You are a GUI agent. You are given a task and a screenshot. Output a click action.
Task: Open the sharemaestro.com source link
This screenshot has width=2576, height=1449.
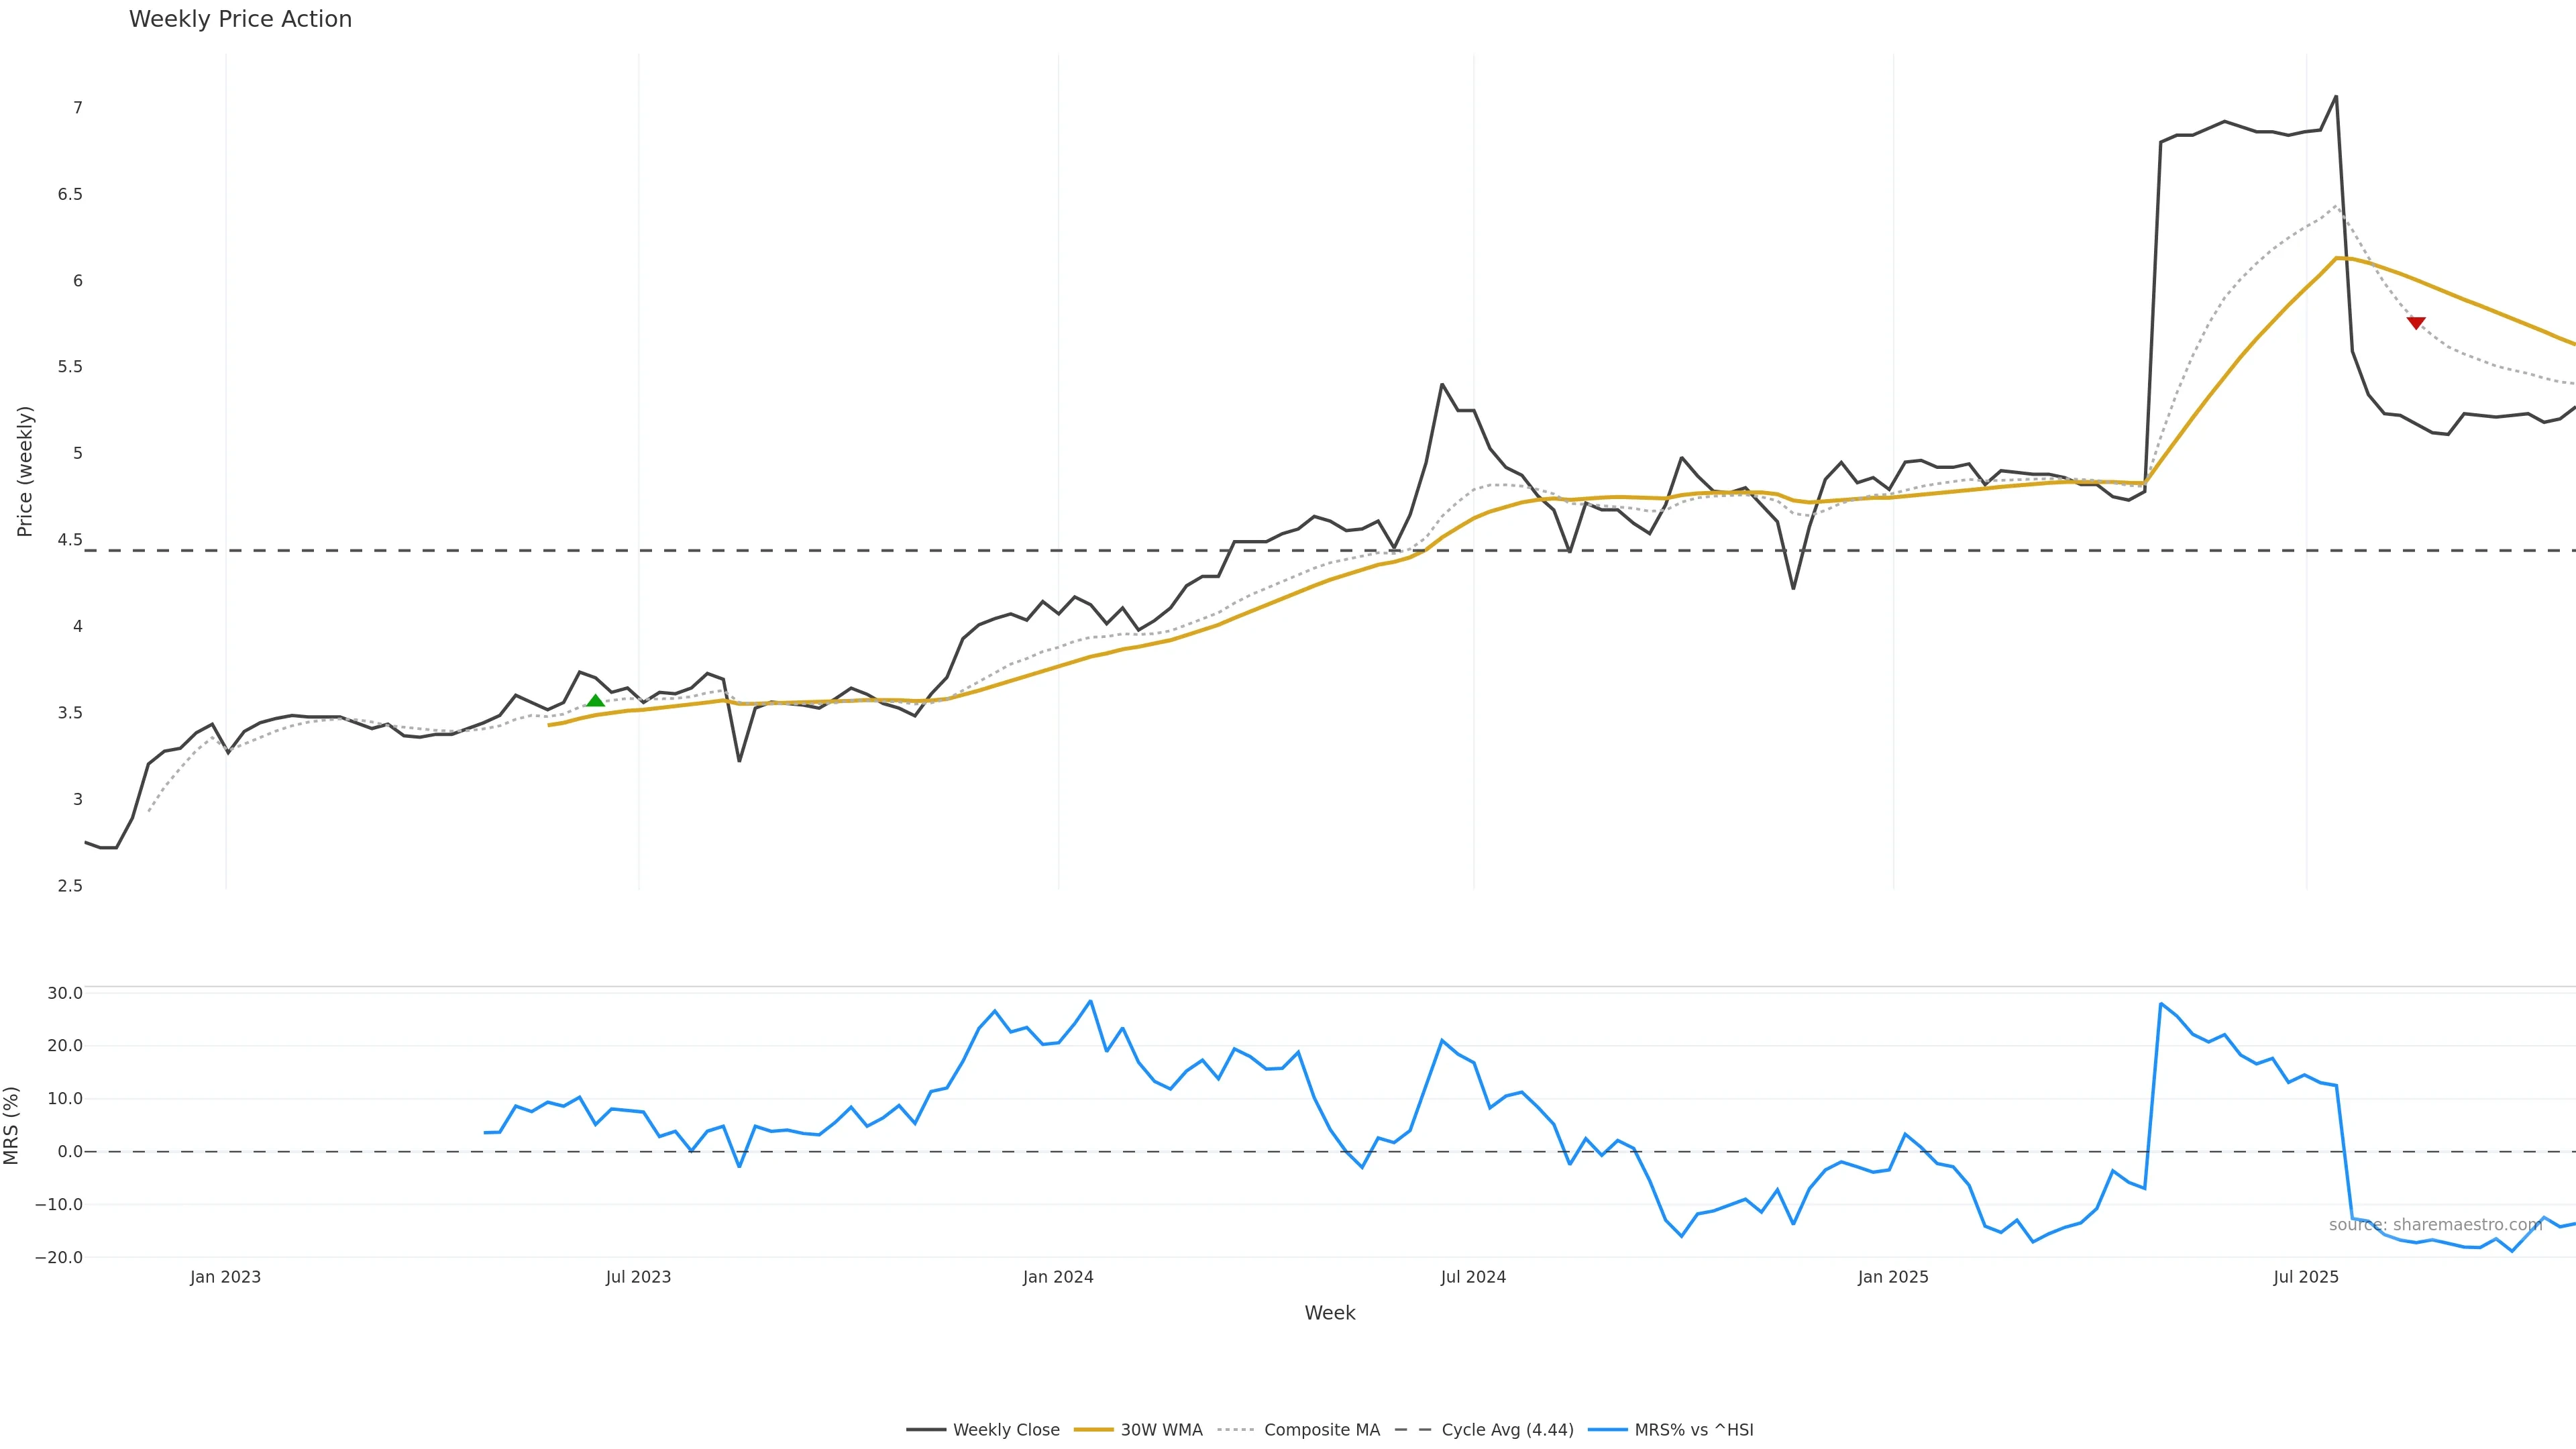[x=2435, y=1225]
